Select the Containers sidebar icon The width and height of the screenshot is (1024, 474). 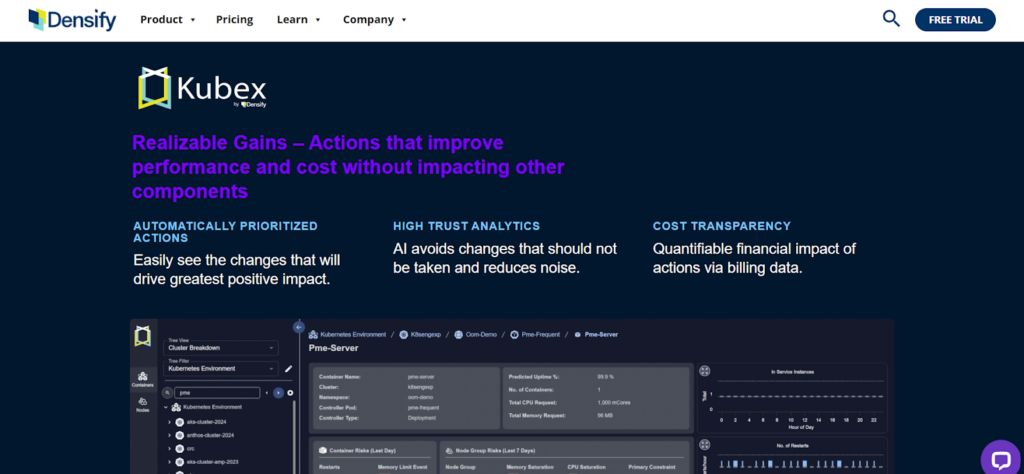(x=142, y=379)
